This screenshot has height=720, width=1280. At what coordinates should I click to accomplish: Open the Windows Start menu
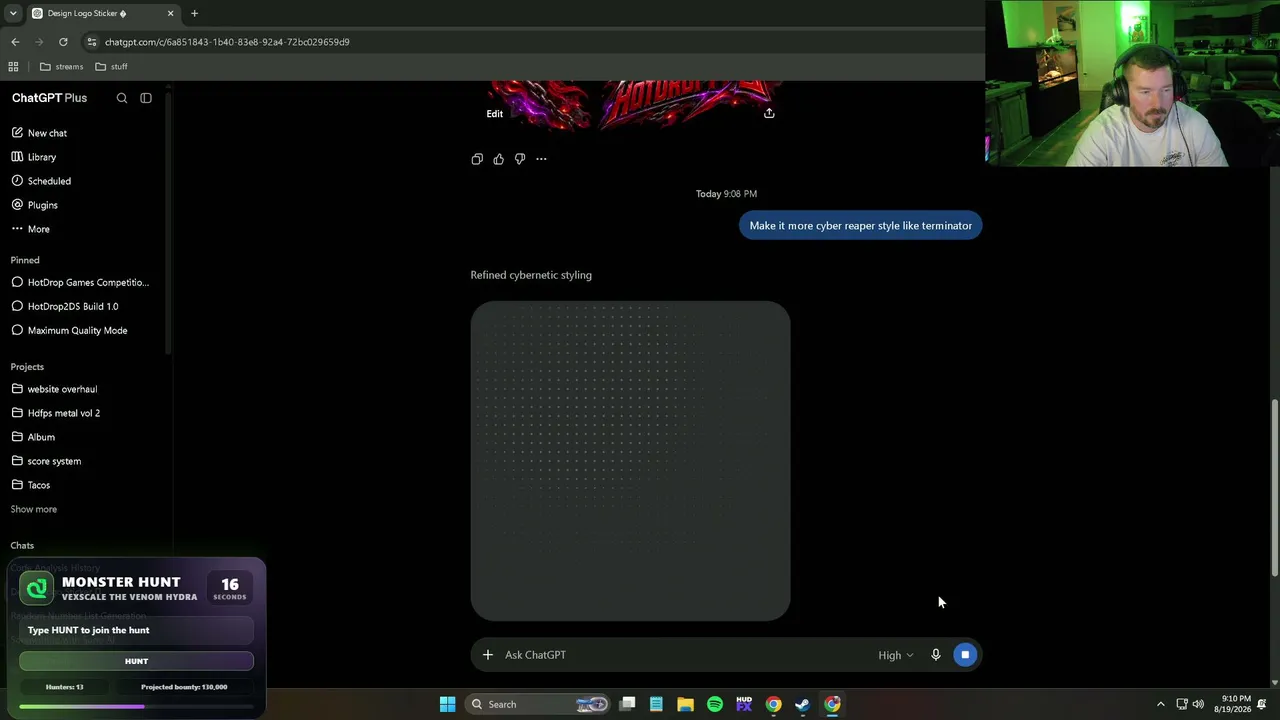(x=448, y=704)
